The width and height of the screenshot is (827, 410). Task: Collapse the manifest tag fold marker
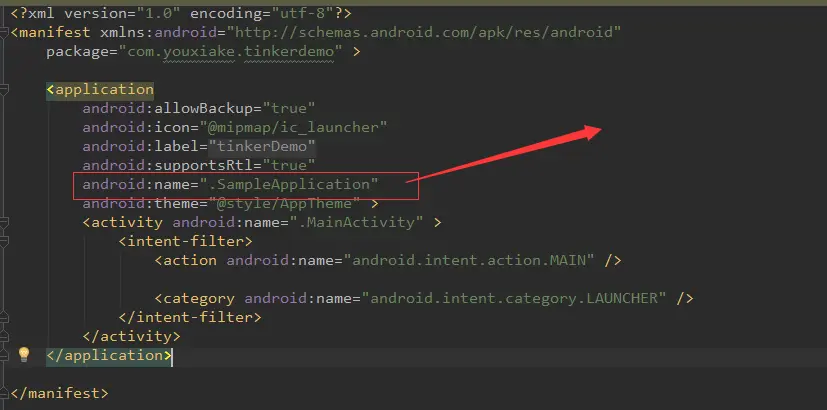[x=4, y=33]
